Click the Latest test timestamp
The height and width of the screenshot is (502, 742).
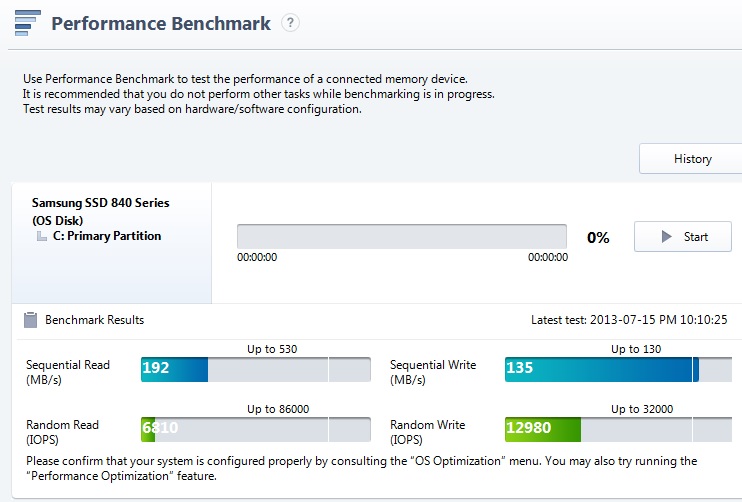629,320
